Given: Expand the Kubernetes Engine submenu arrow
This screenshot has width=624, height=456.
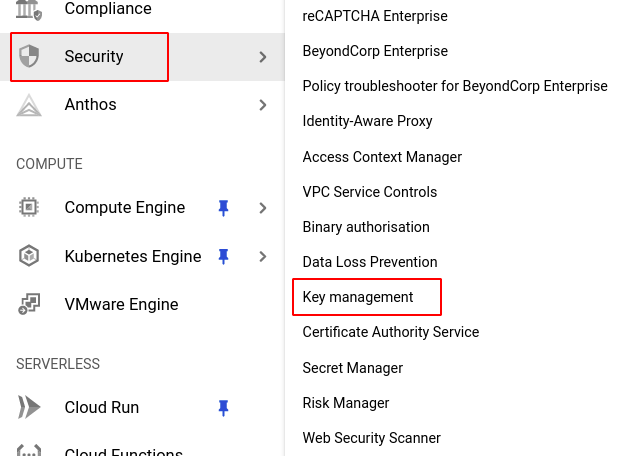Looking at the screenshot, I should point(263,256).
